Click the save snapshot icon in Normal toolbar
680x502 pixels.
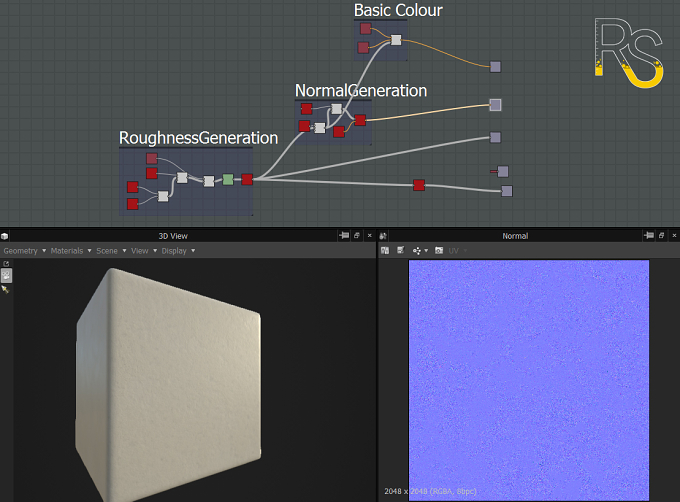(x=439, y=250)
